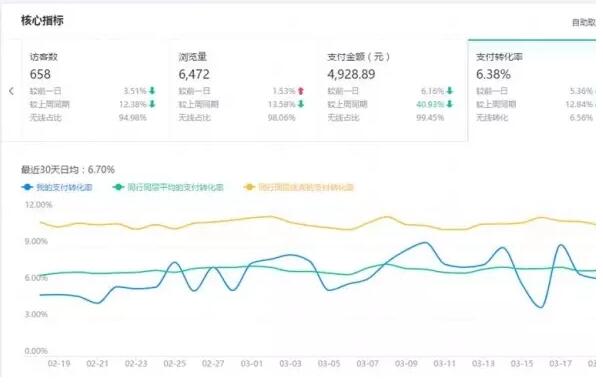Toggle the yellow 同行同层优秀 legend series

click(299, 187)
